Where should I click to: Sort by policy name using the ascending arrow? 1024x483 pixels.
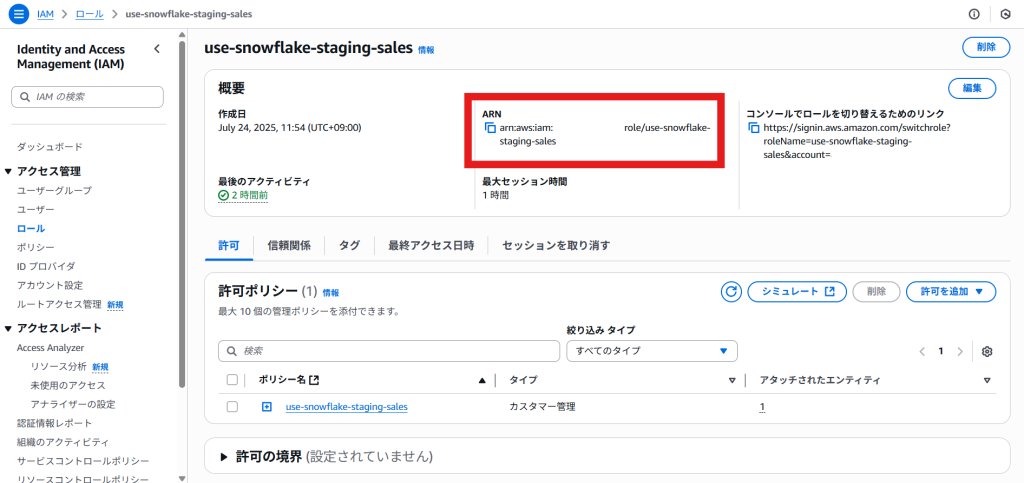(482, 380)
